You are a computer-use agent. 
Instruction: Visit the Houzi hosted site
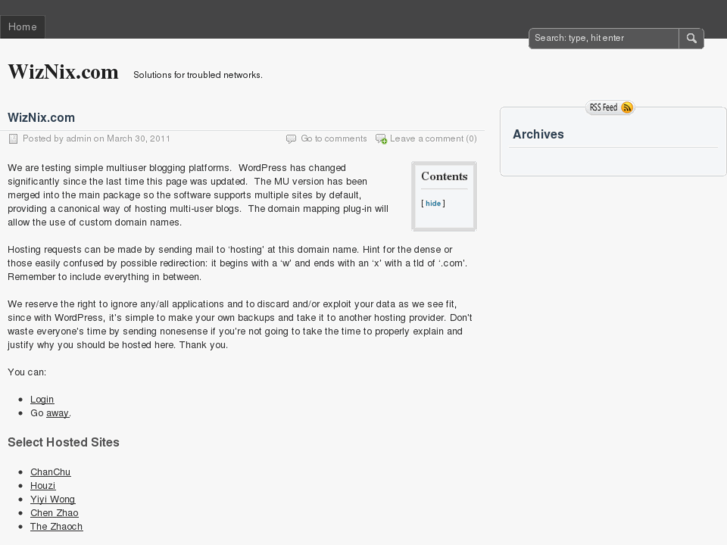tap(43, 485)
